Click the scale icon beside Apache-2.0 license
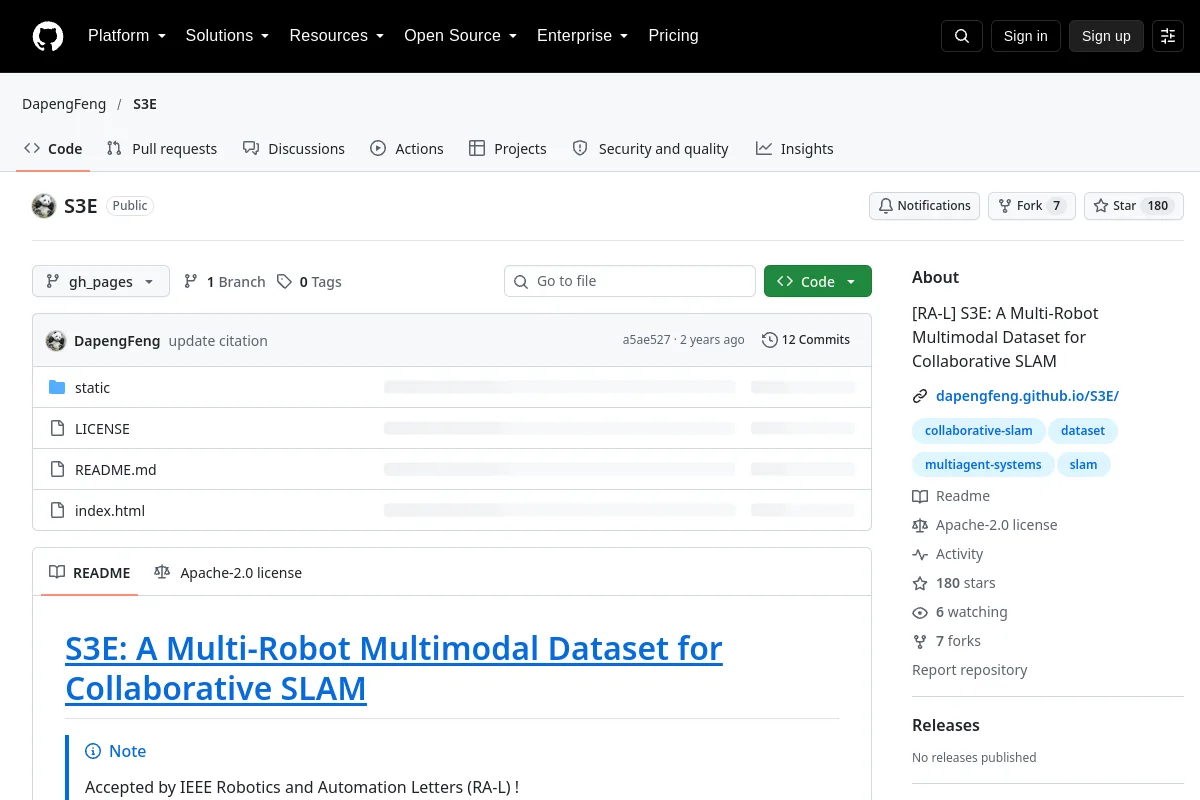 pyautogui.click(x=920, y=525)
